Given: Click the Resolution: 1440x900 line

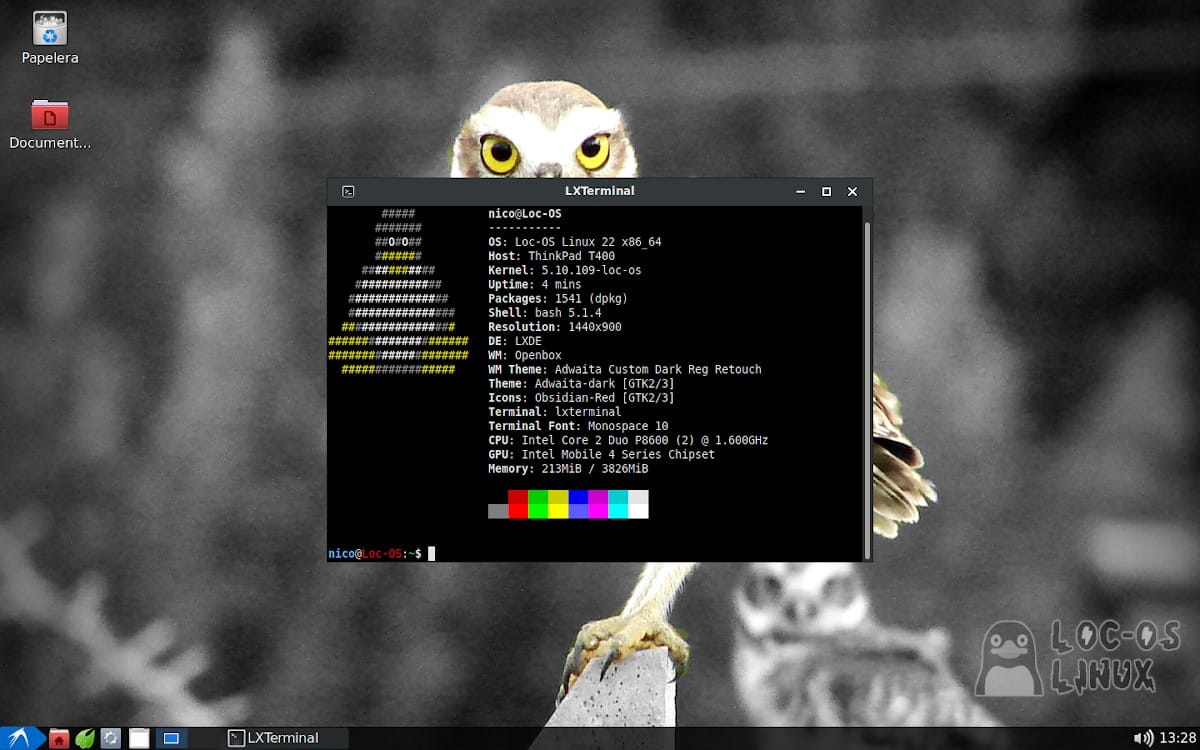Looking at the screenshot, I should pos(555,327).
